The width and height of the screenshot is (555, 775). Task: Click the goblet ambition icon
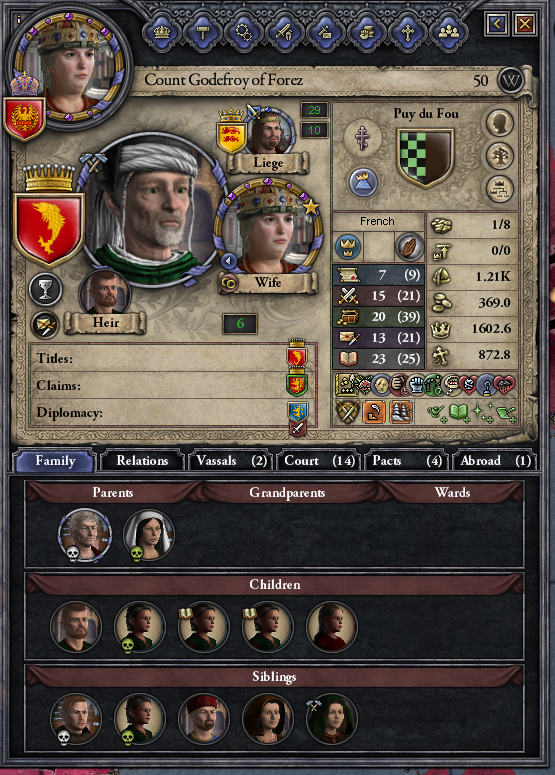(x=45, y=290)
